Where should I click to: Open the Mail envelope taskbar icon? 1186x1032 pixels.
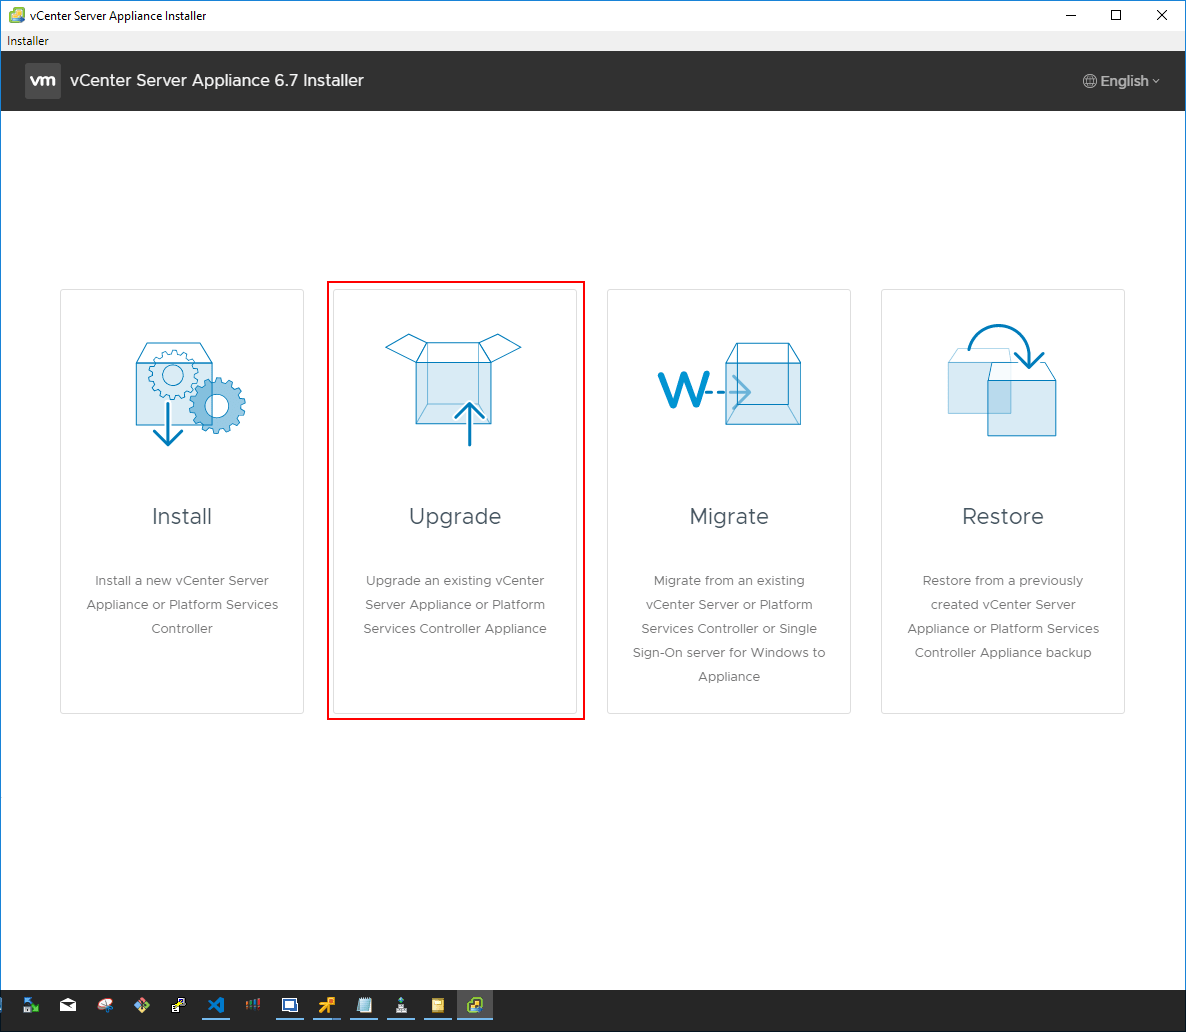pyautogui.click(x=68, y=1005)
